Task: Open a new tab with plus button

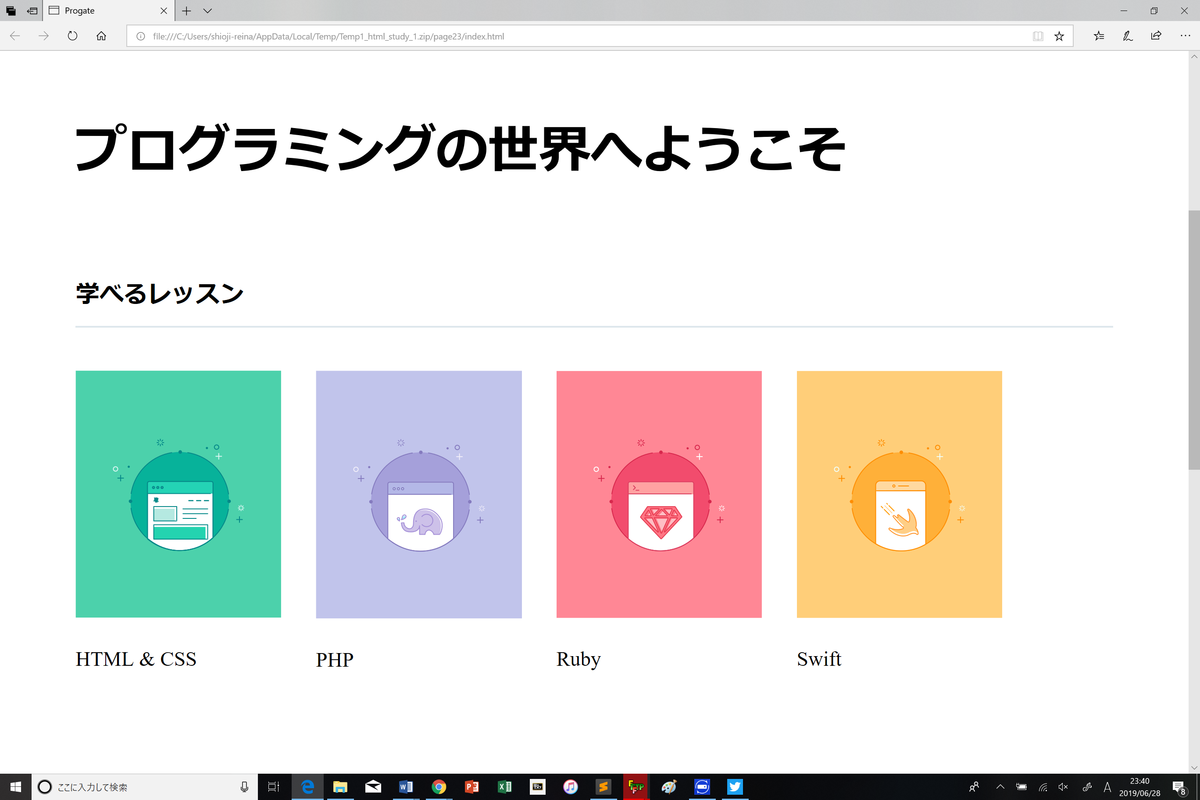Action: point(187,10)
